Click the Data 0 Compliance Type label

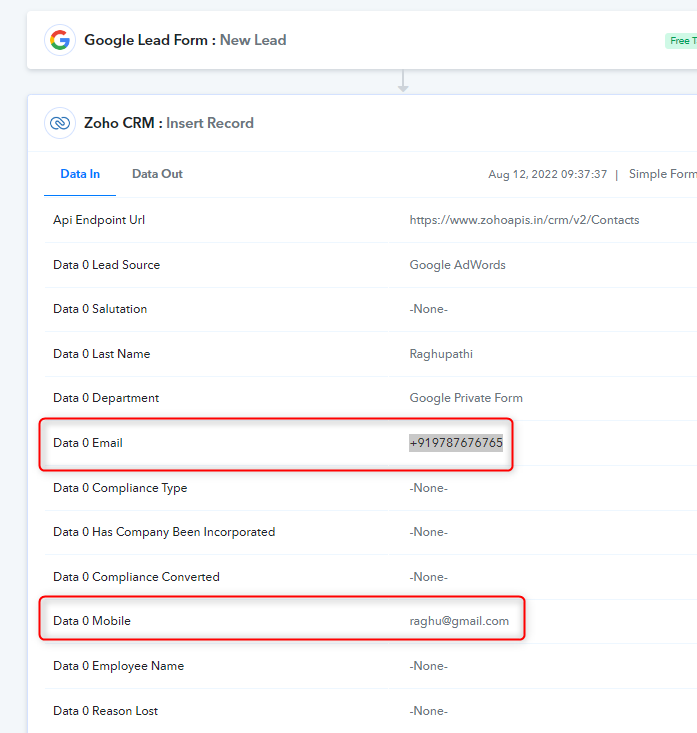pyautogui.click(x=120, y=488)
